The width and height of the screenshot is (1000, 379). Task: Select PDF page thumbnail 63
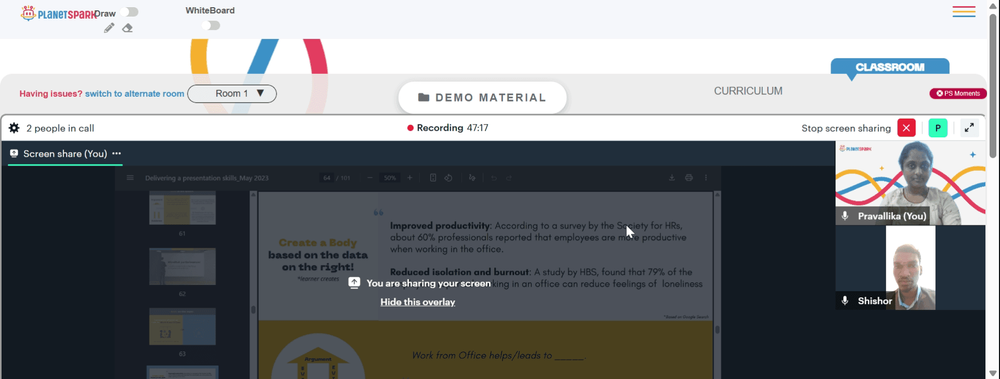click(182, 327)
